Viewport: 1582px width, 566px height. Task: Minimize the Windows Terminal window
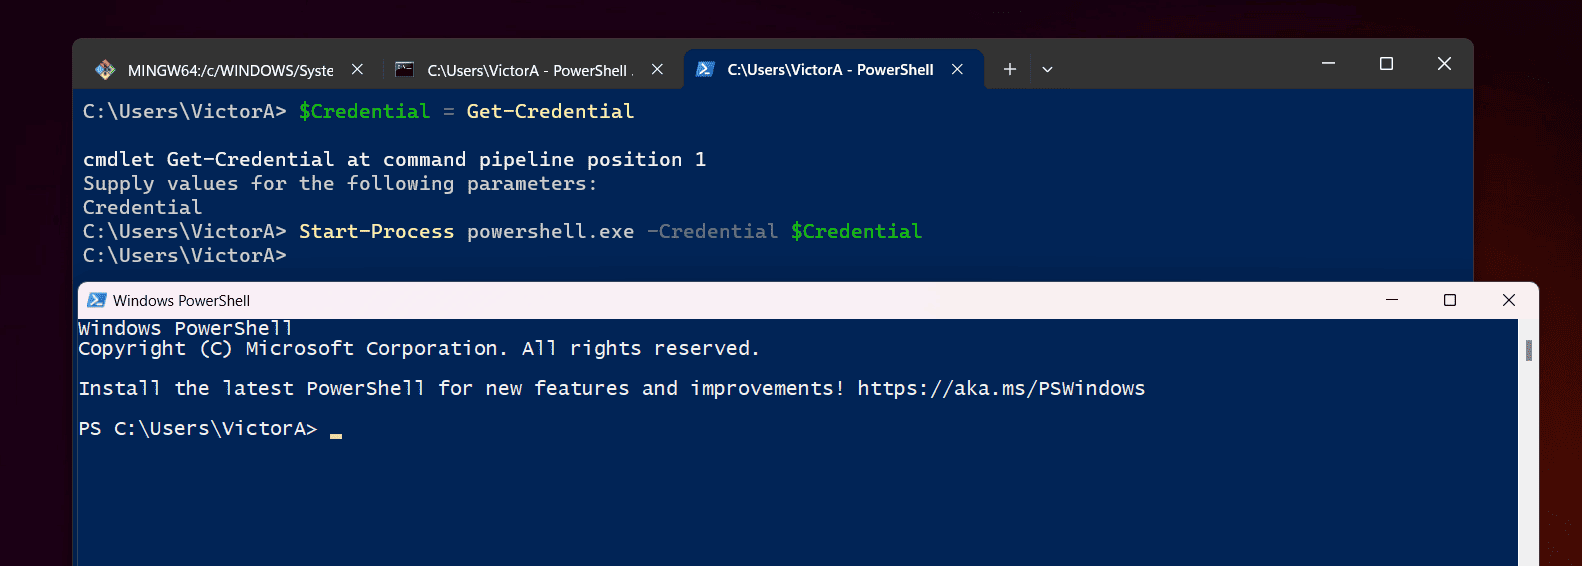pos(1328,64)
